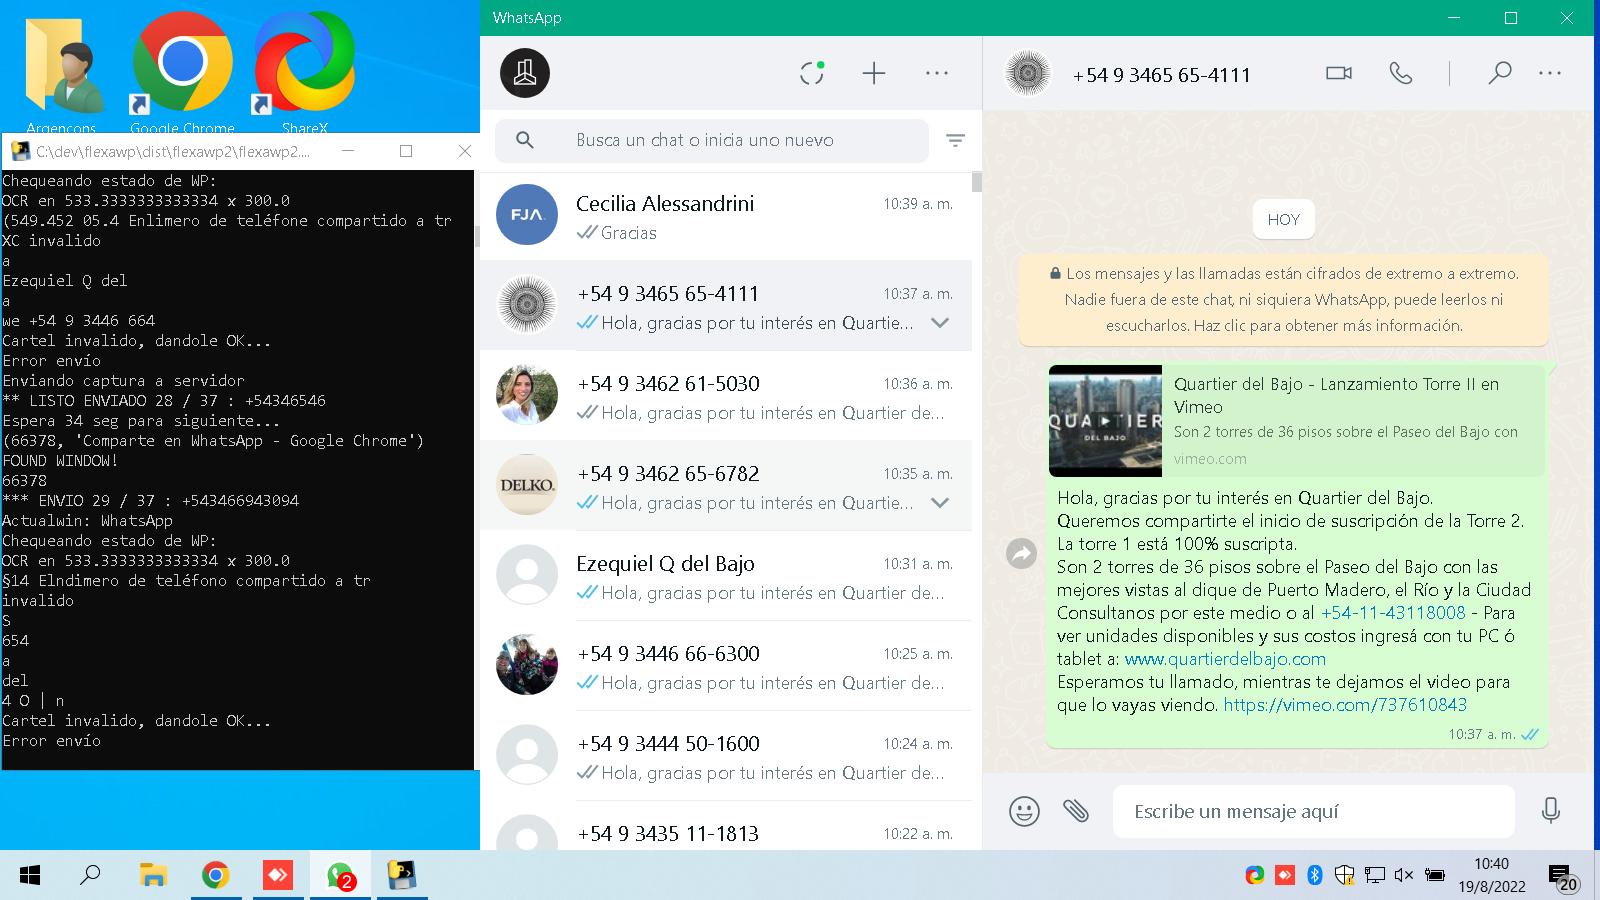Click the HOY date label
This screenshot has width=1600, height=900.
1283,219
